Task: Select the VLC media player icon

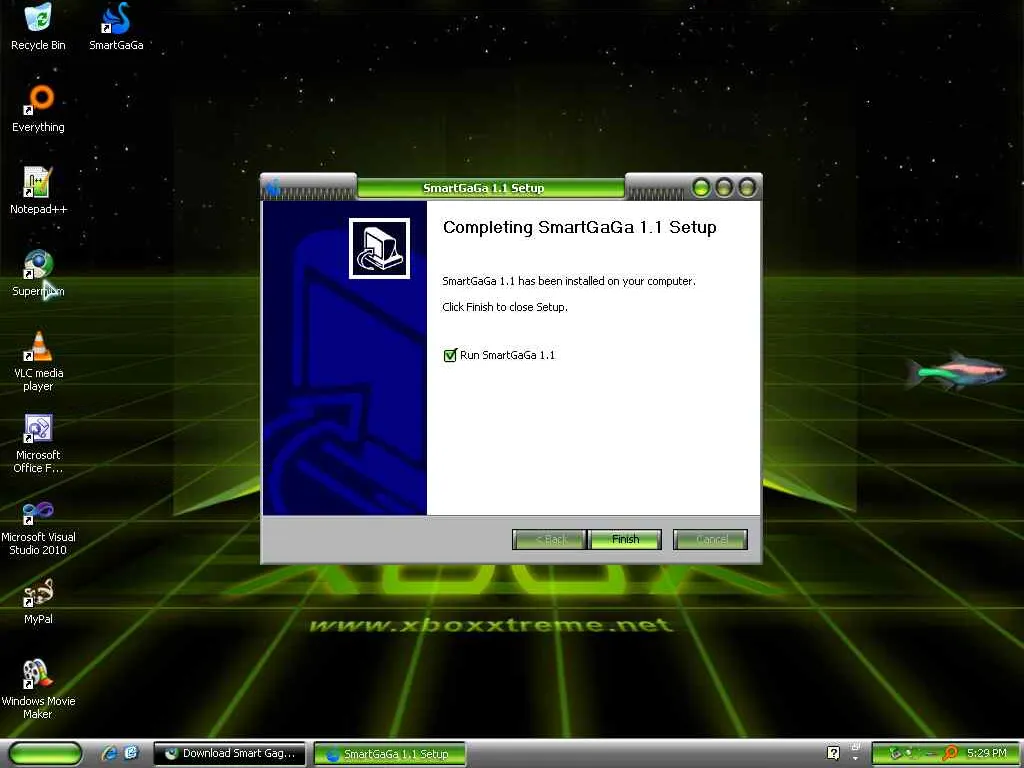Action: click(x=38, y=362)
